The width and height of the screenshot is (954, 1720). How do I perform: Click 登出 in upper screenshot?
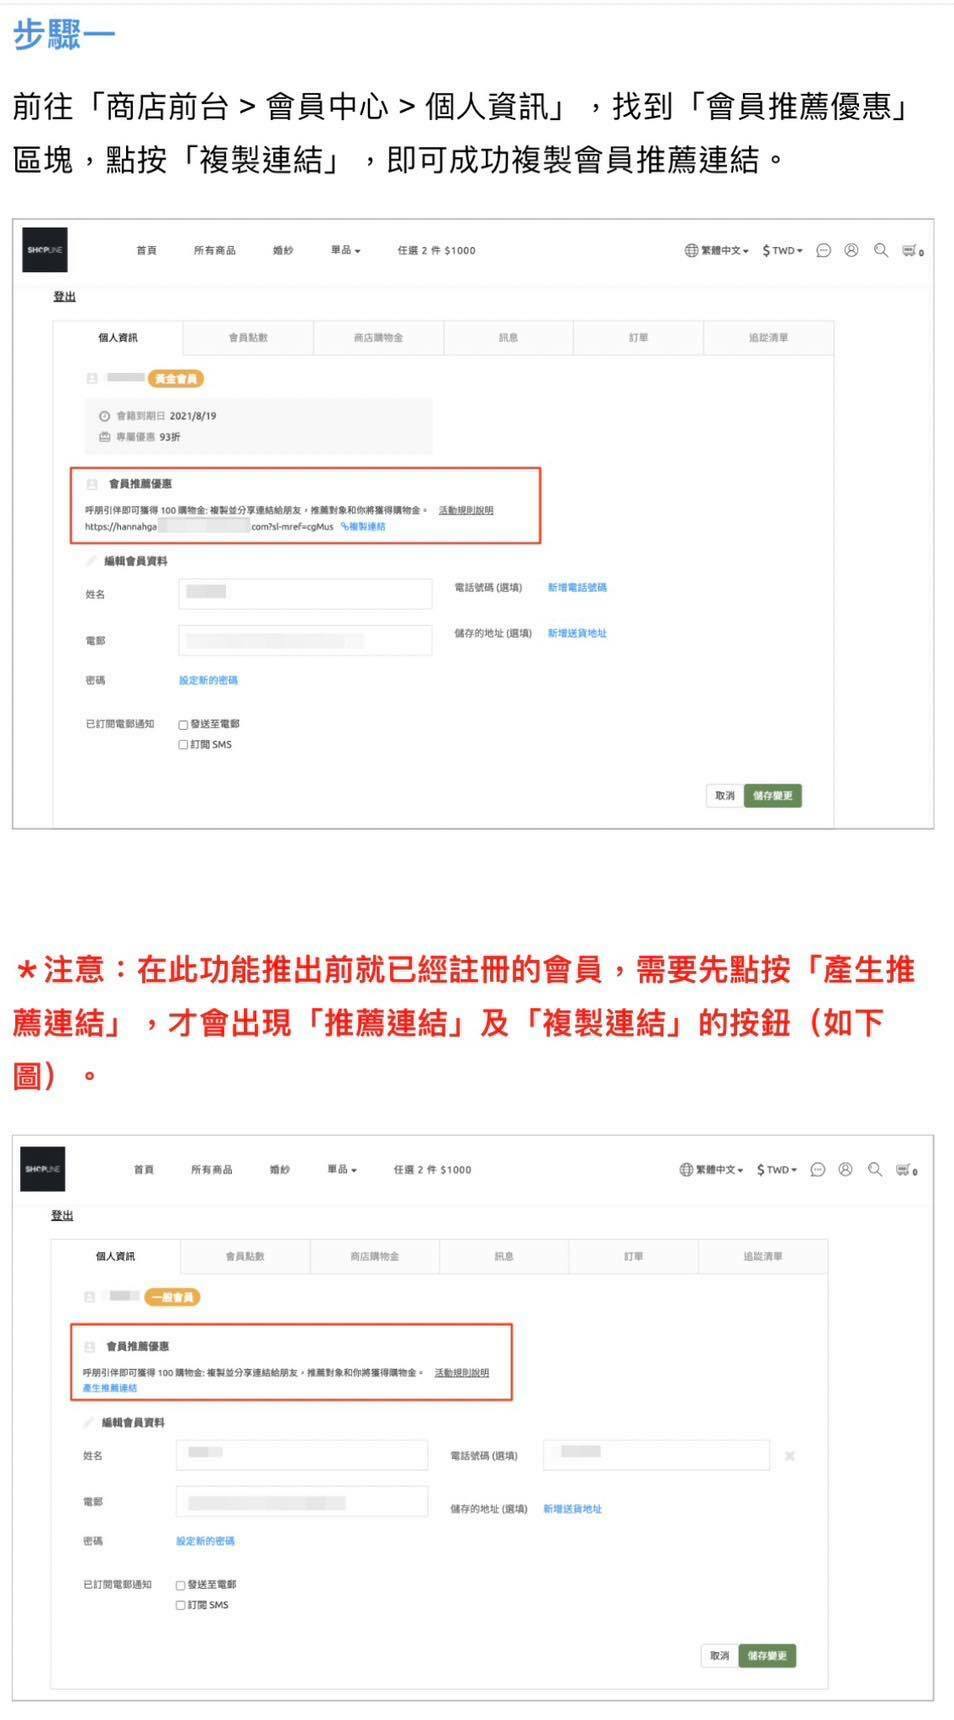[64, 297]
